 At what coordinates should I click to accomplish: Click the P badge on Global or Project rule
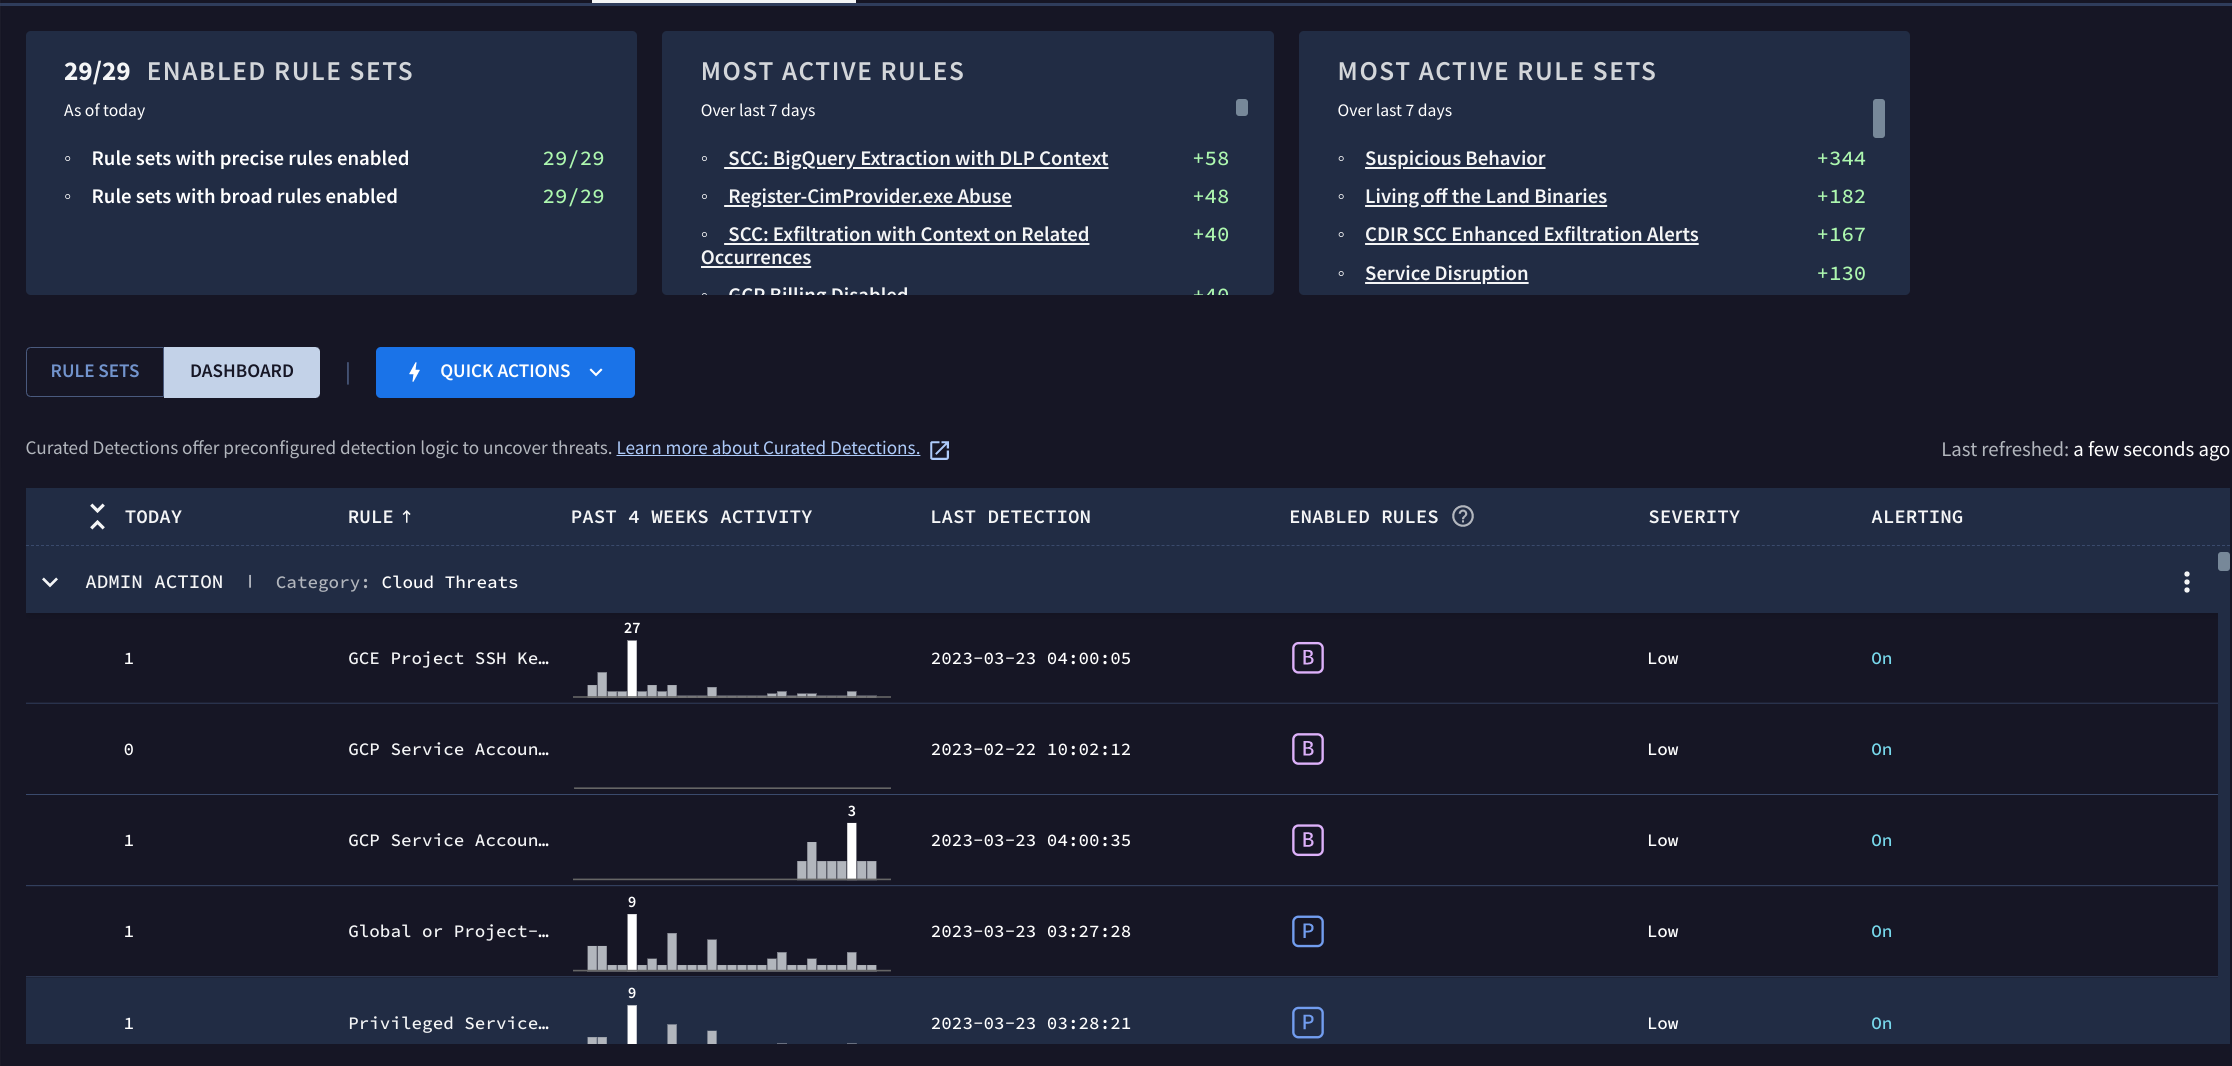click(x=1307, y=931)
